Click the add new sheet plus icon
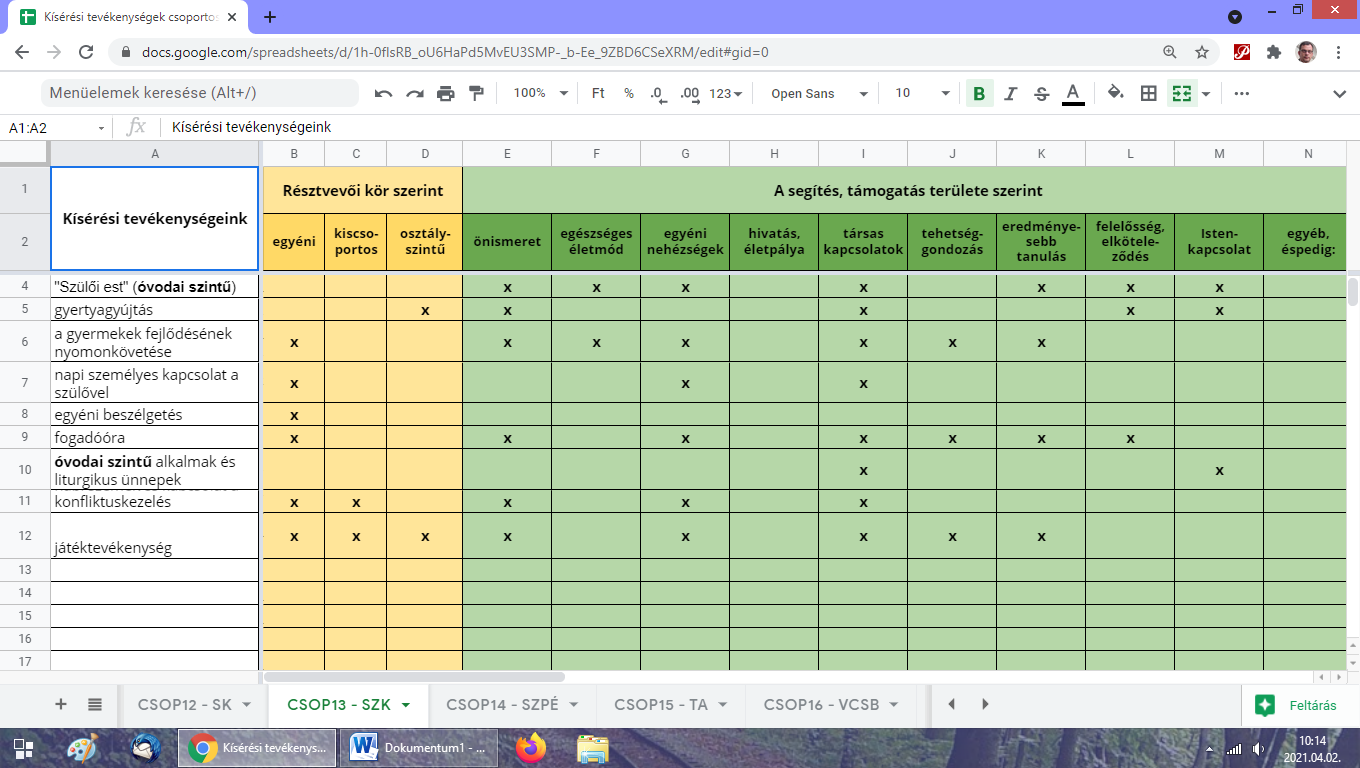Screen dimensions: 1360x768 [x=61, y=704]
